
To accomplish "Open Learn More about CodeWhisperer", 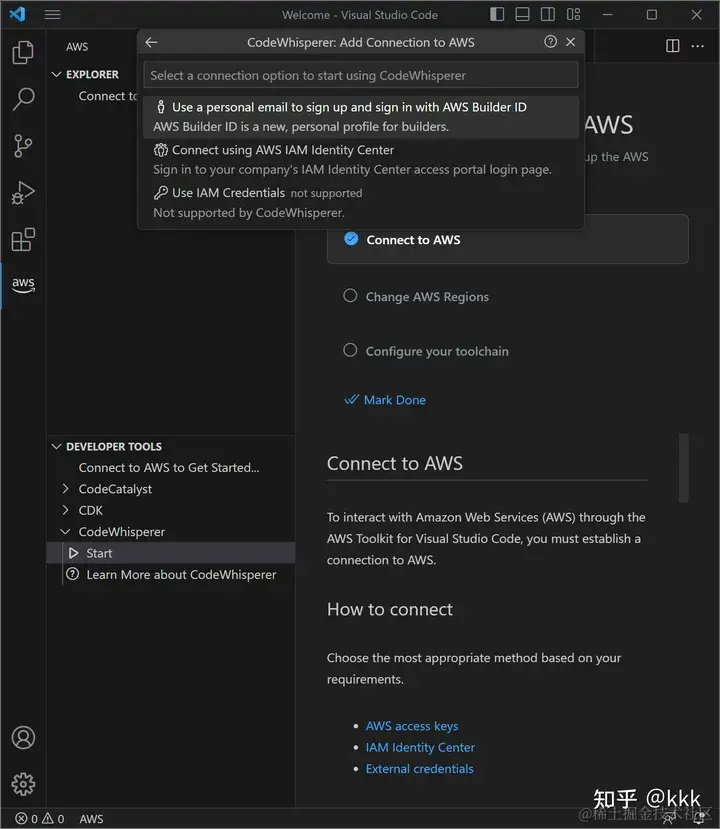I will [x=181, y=575].
